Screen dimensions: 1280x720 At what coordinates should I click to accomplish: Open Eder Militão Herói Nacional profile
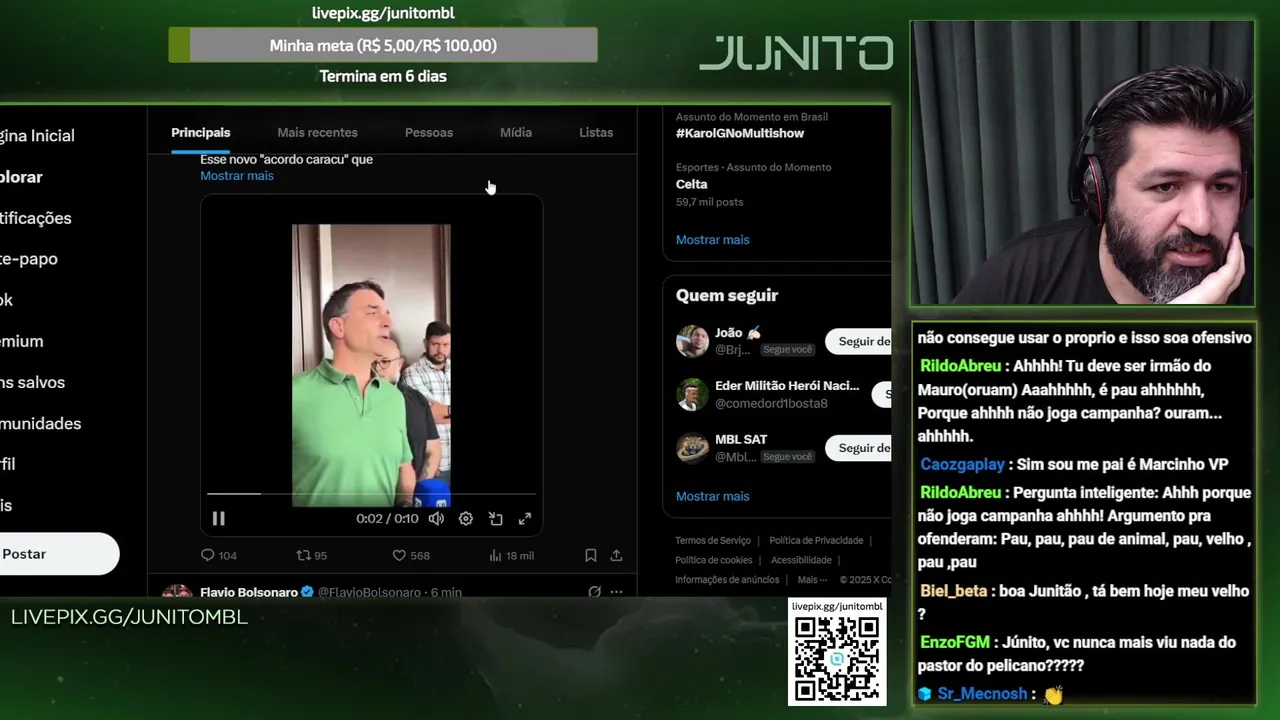click(x=787, y=386)
